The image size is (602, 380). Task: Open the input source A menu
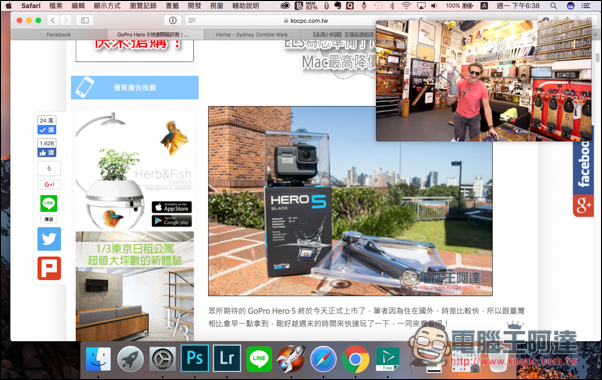point(484,5)
